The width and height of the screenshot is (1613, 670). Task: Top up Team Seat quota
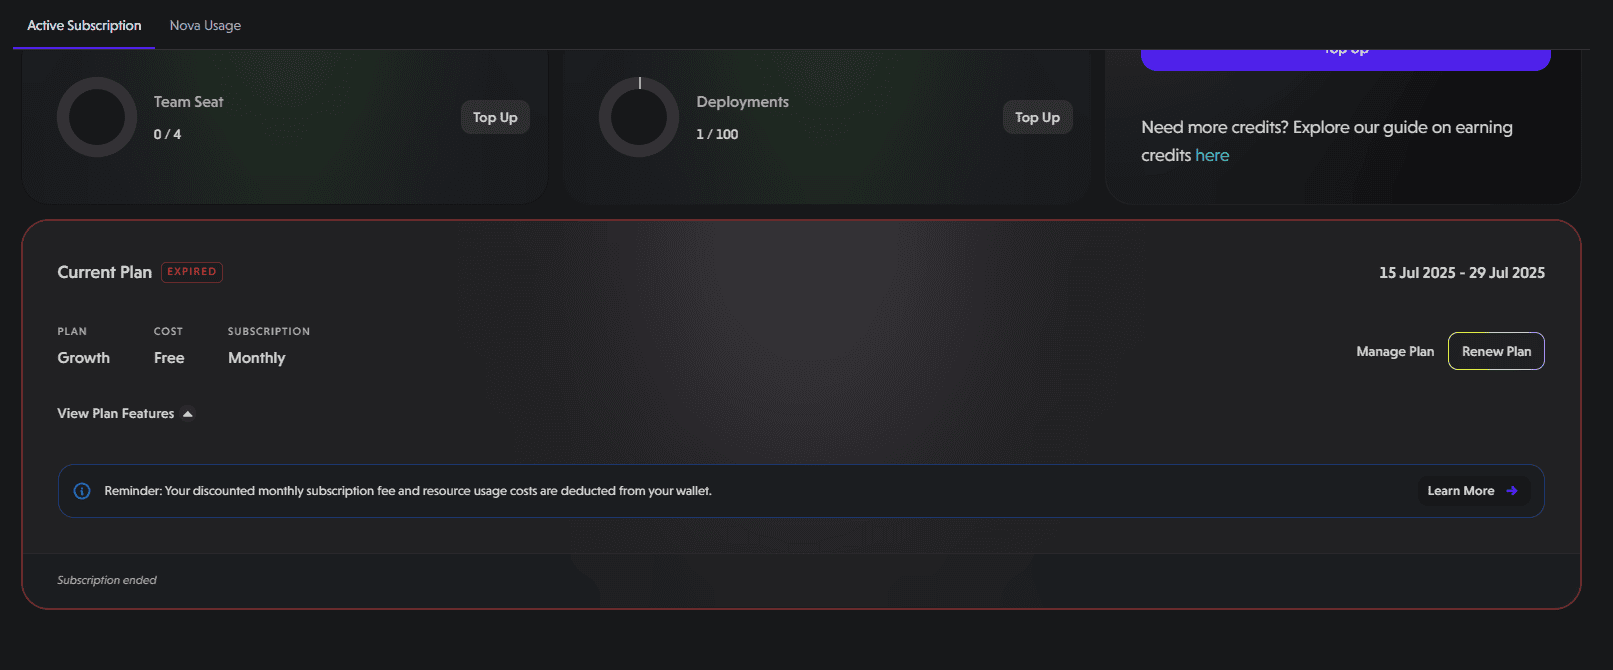tap(495, 117)
